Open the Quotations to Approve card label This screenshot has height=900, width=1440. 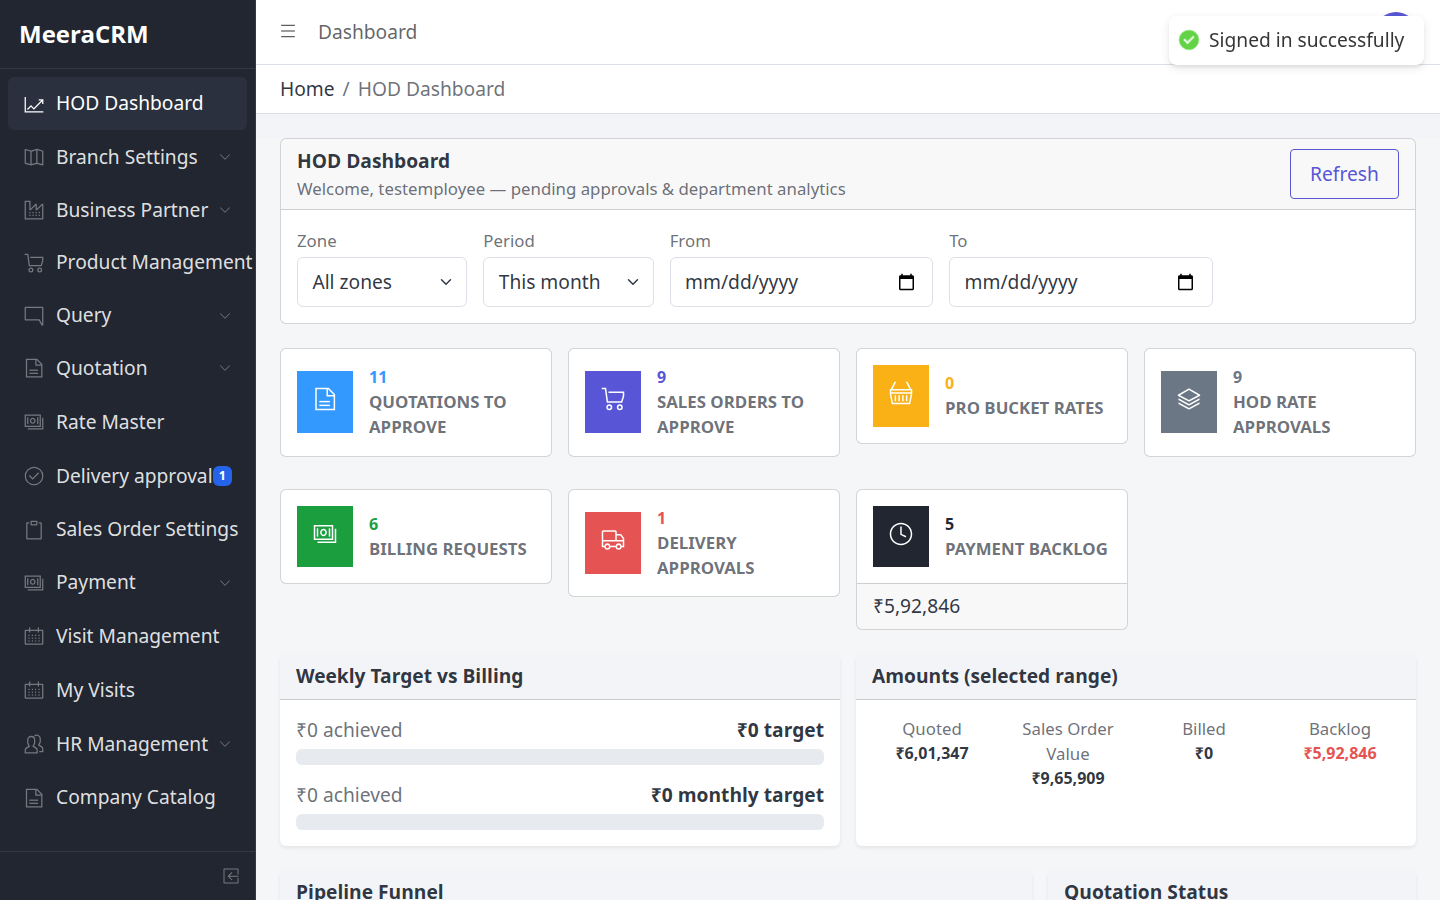pos(438,414)
